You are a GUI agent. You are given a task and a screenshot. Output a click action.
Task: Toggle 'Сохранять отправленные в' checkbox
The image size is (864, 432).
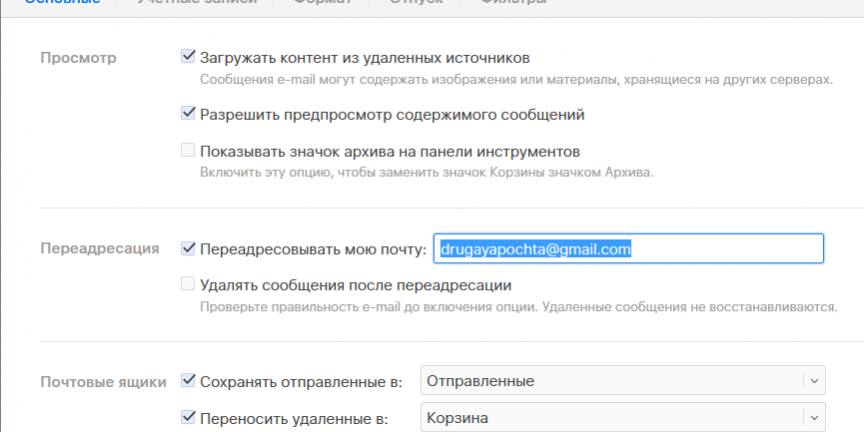(187, 381)
